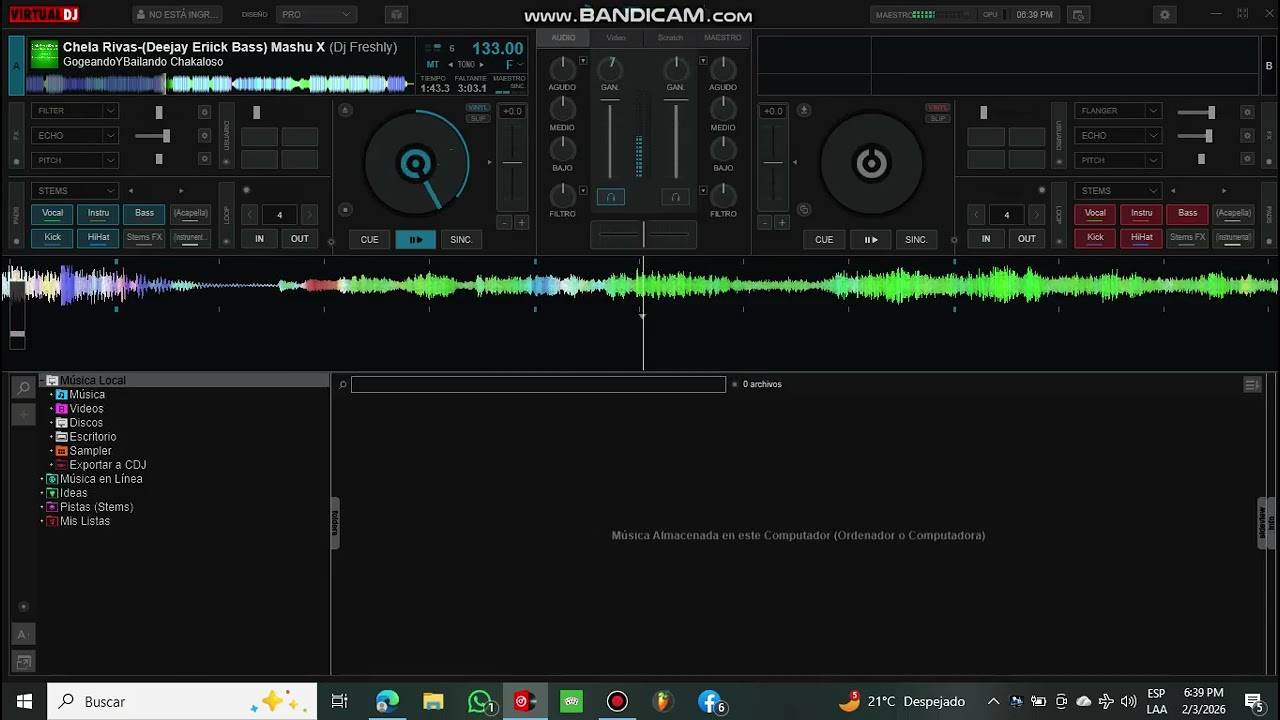Viewport: 1280px width, 720px height.
Task: Toggle the Instru stem pad on deck A
Action: tap(98, 213)
